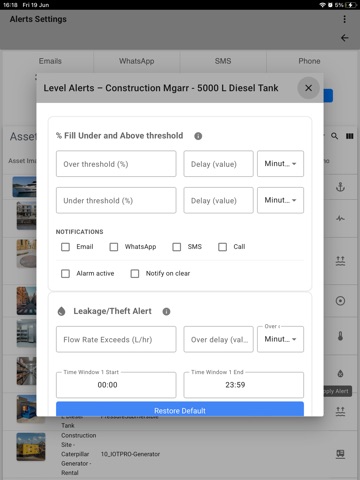
Task: Enable SMS notifications checkbox
Action: click(x=177, y=247)
